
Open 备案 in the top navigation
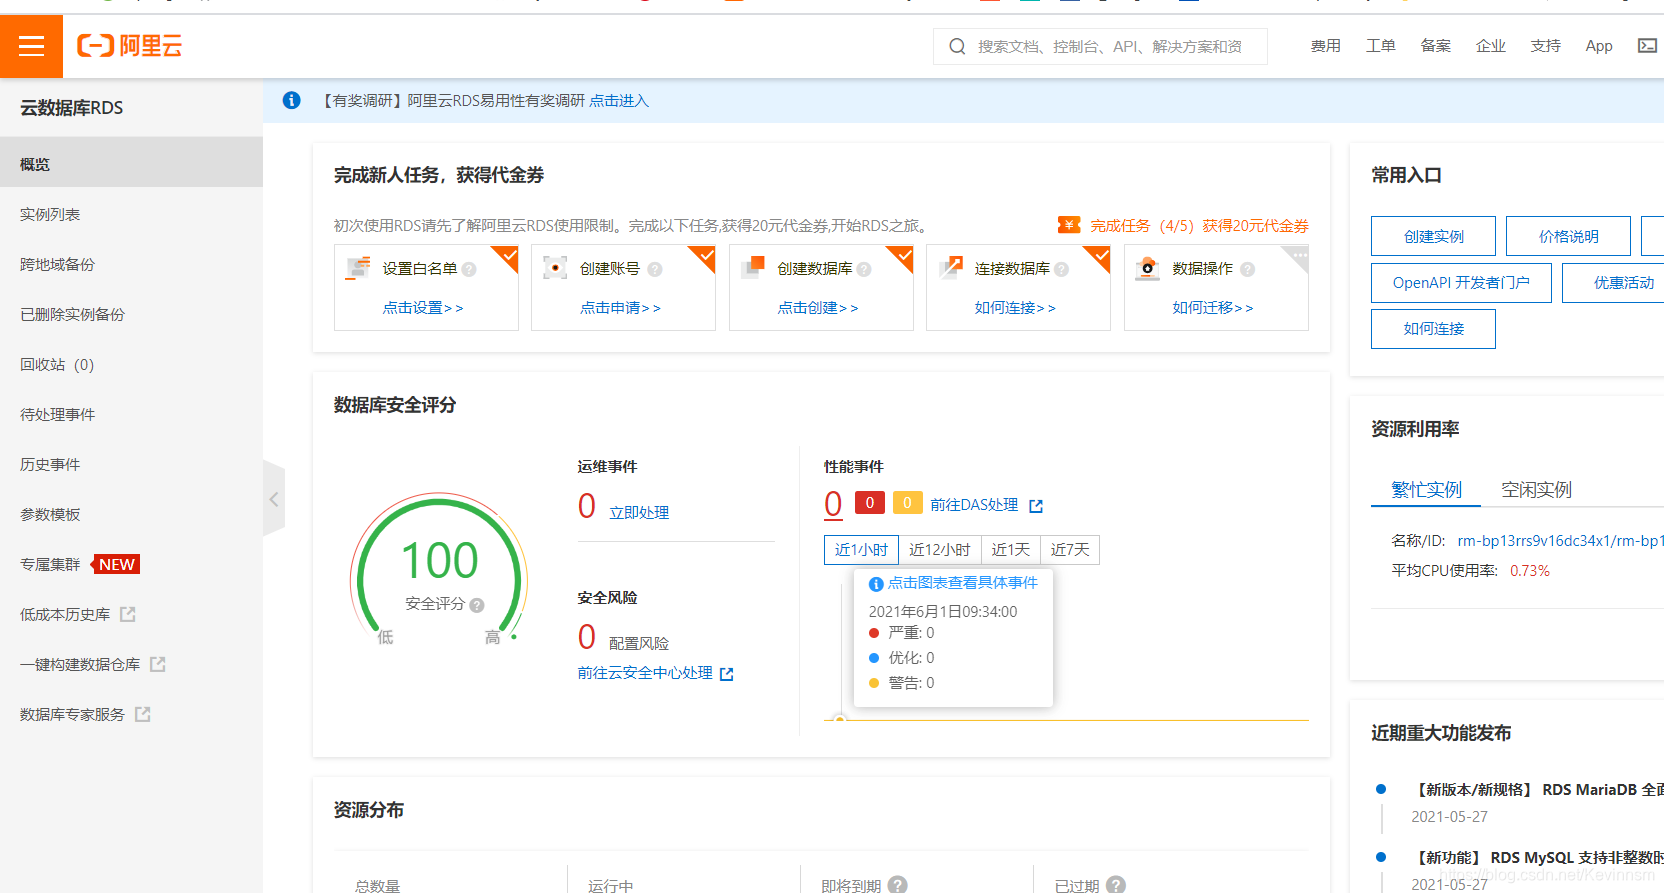tap(1435, 46)
